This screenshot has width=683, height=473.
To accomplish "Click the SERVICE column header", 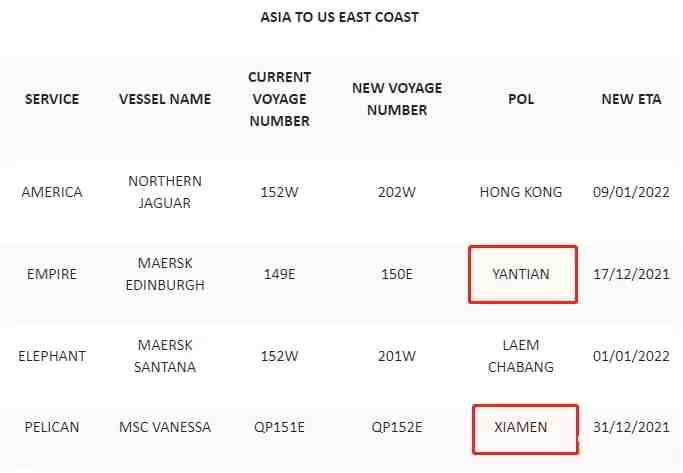I will [x=52, y=99].
